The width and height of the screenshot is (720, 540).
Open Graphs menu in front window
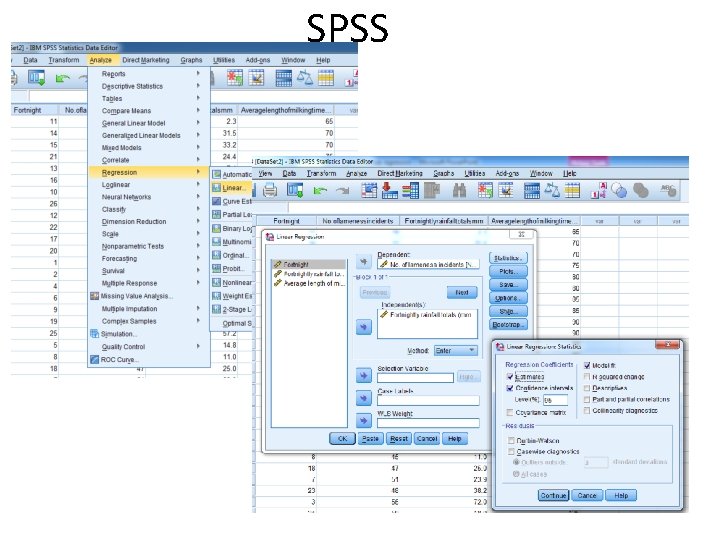pos(444,173)
